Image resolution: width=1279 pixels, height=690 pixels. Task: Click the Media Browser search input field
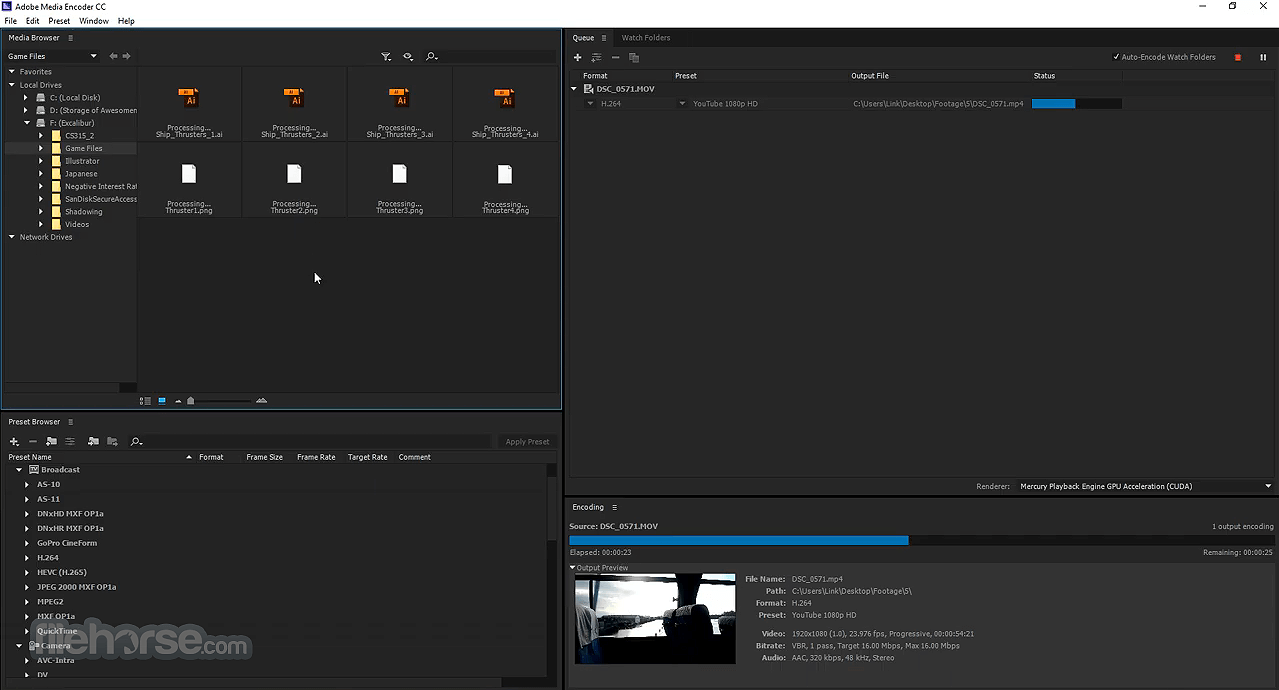pos(498,57)
